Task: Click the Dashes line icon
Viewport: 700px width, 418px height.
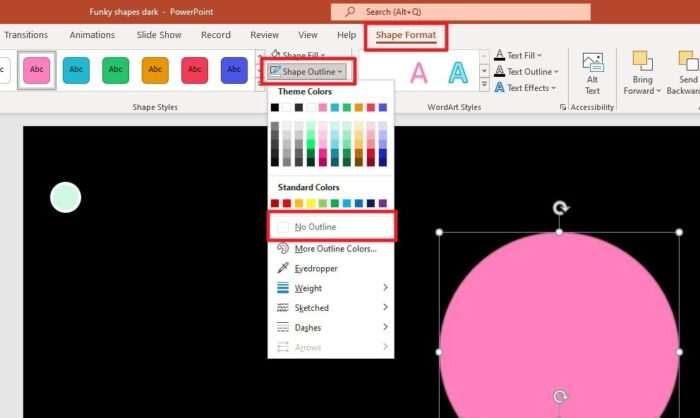Action: pos(283,327)
